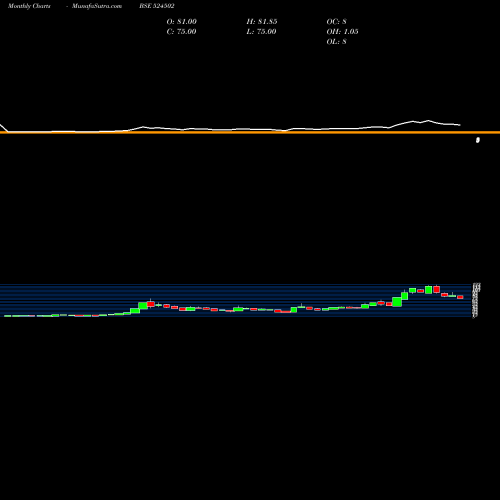Select the OH: 1.05 value

tap(342, 32)
